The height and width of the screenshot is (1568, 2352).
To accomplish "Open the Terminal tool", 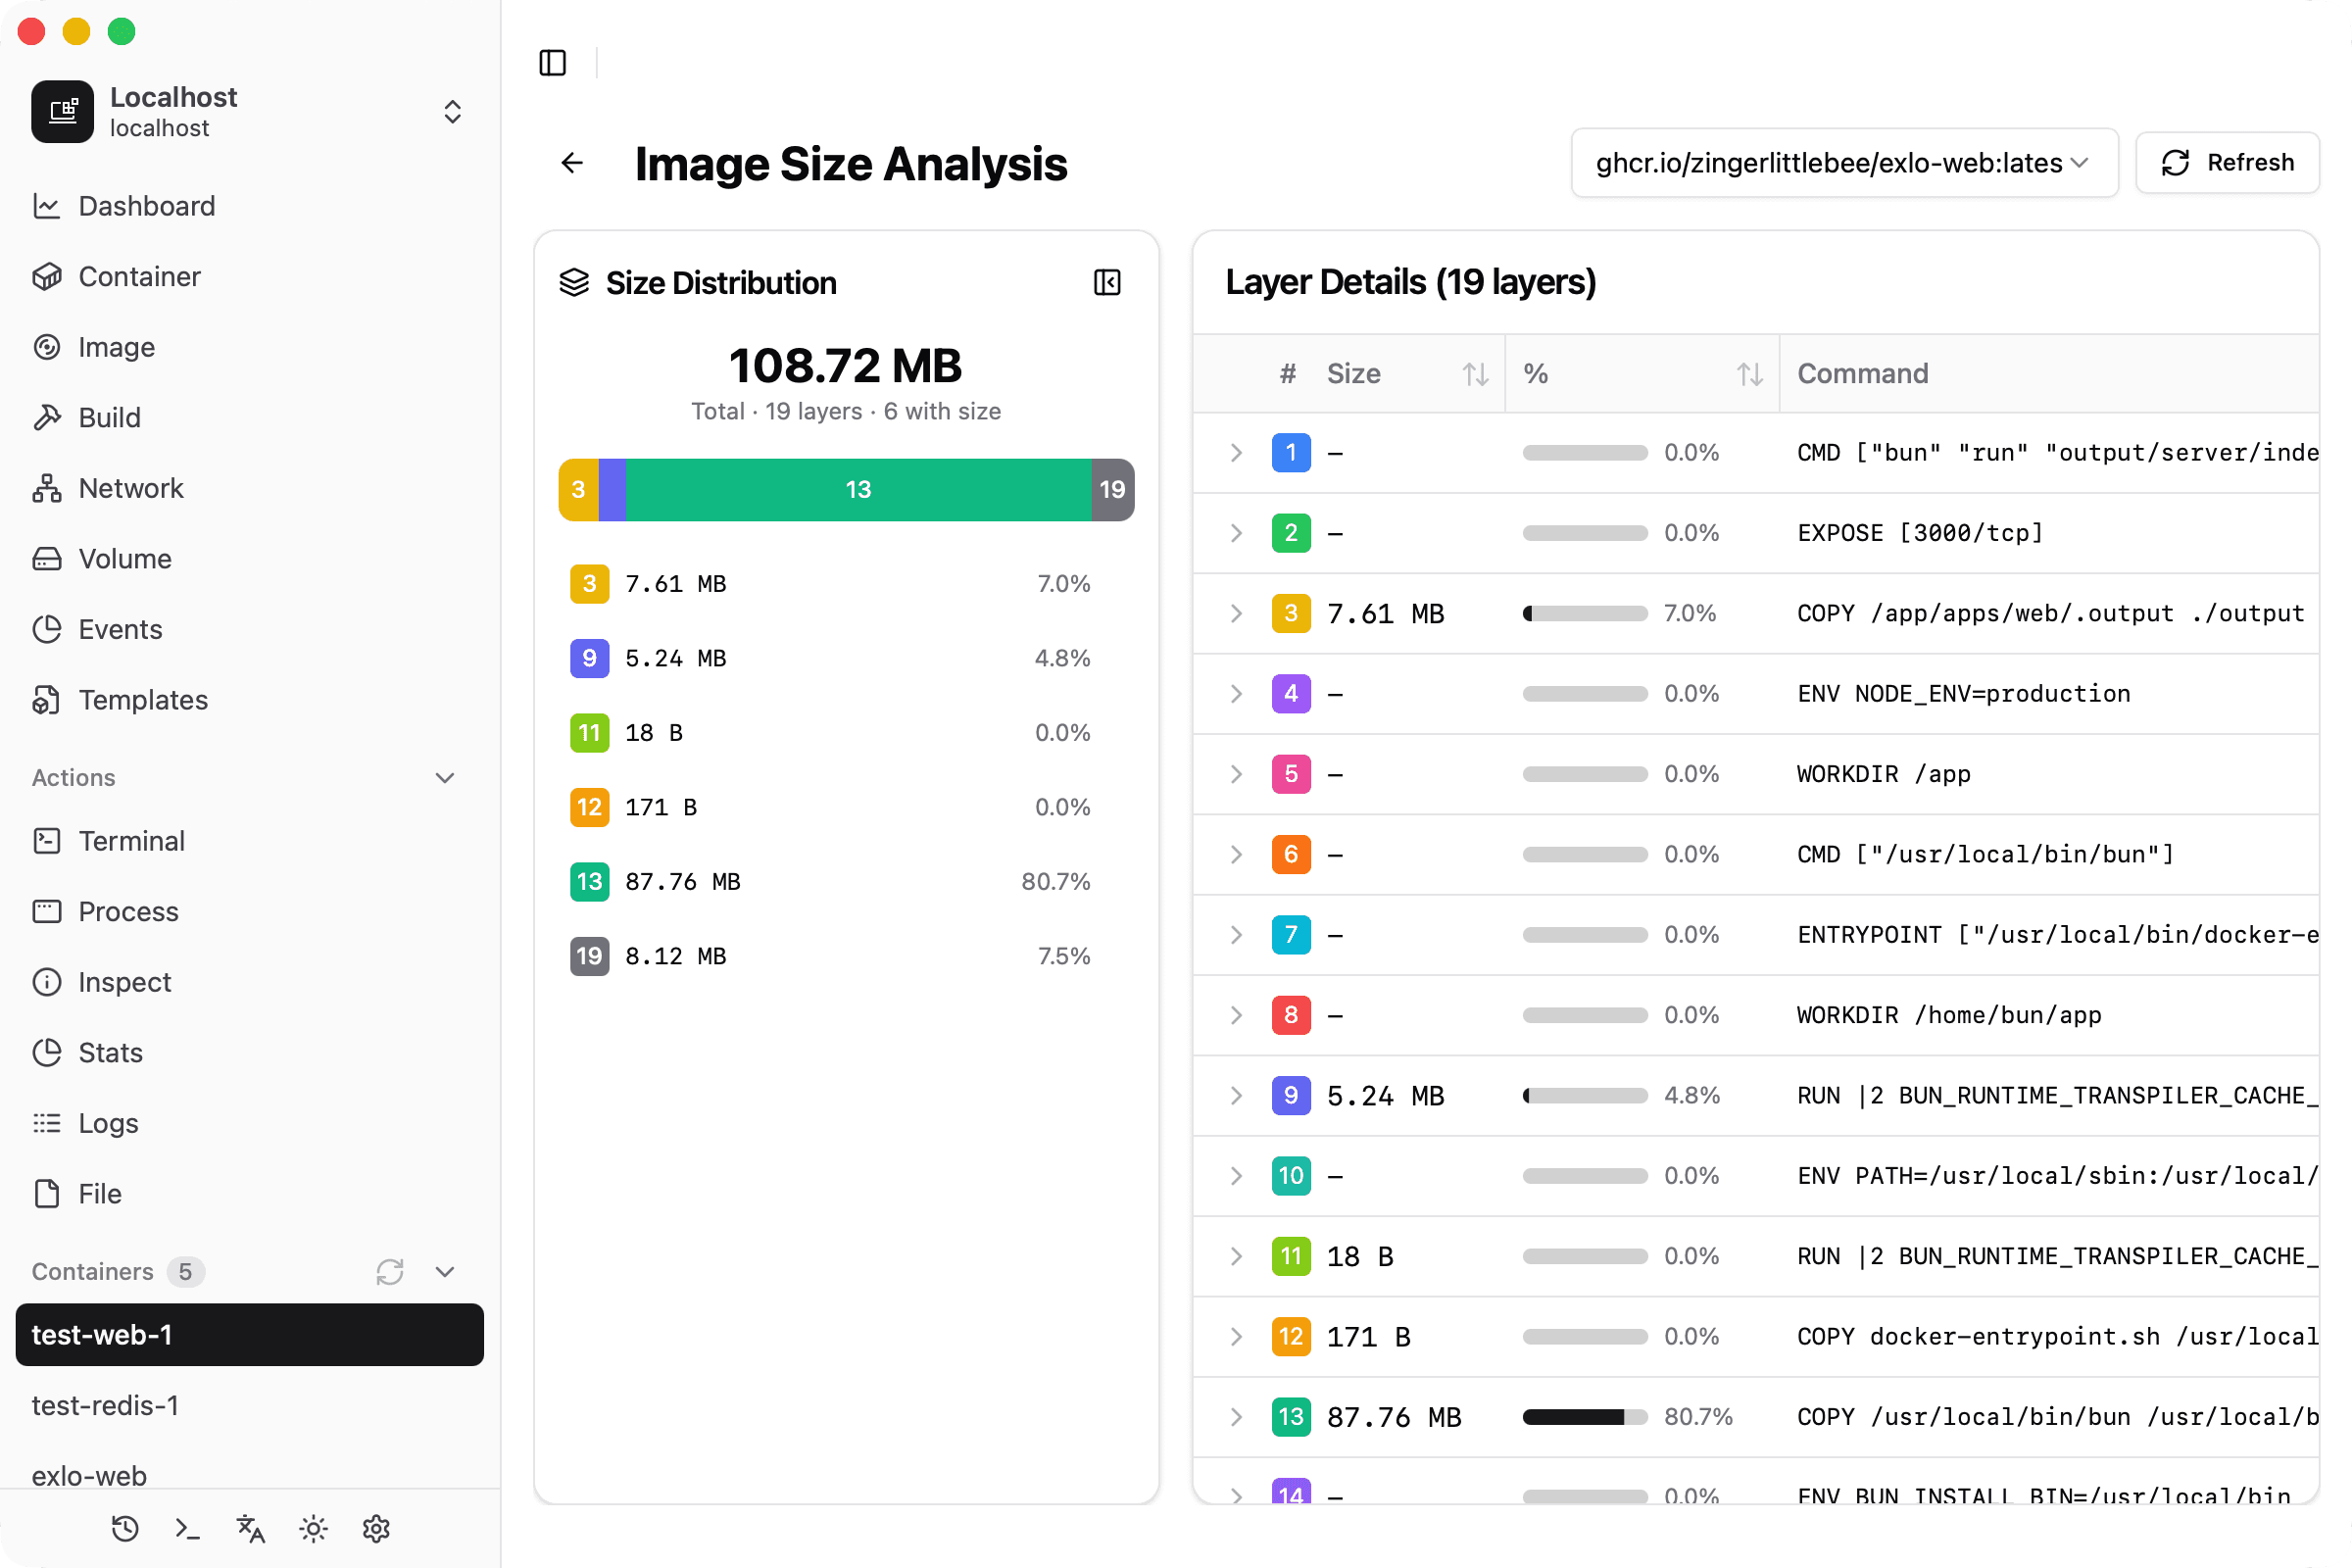I will pyautogui.click(x=131, y=841).
